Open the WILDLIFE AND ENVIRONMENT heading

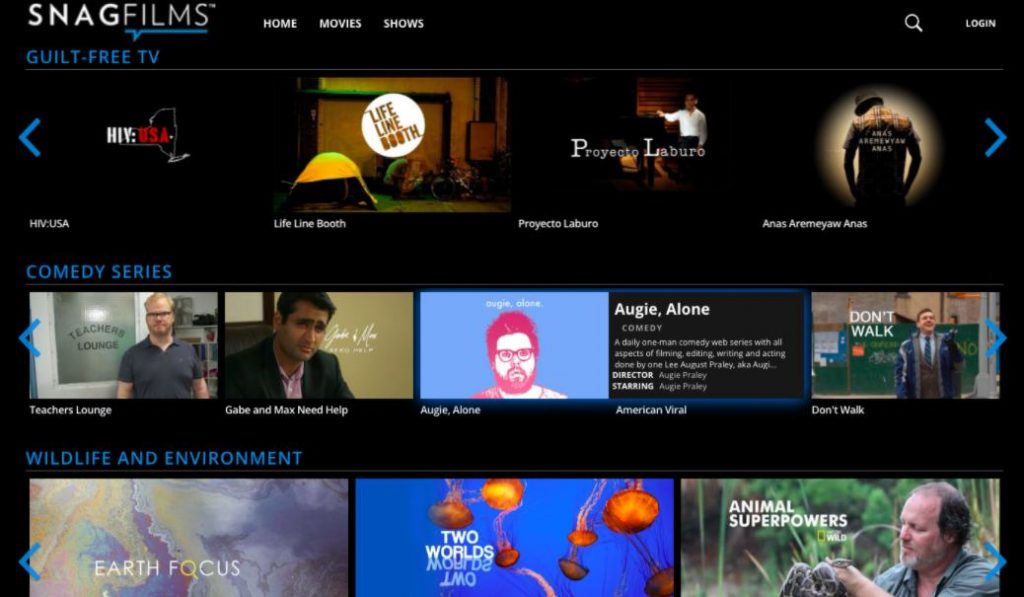point(164,458)
